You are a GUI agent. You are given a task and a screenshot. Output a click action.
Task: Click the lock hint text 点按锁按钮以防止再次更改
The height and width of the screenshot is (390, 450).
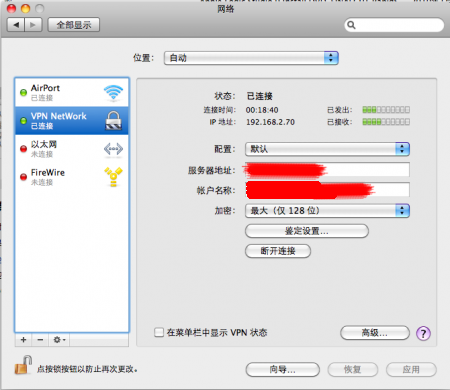87,369
